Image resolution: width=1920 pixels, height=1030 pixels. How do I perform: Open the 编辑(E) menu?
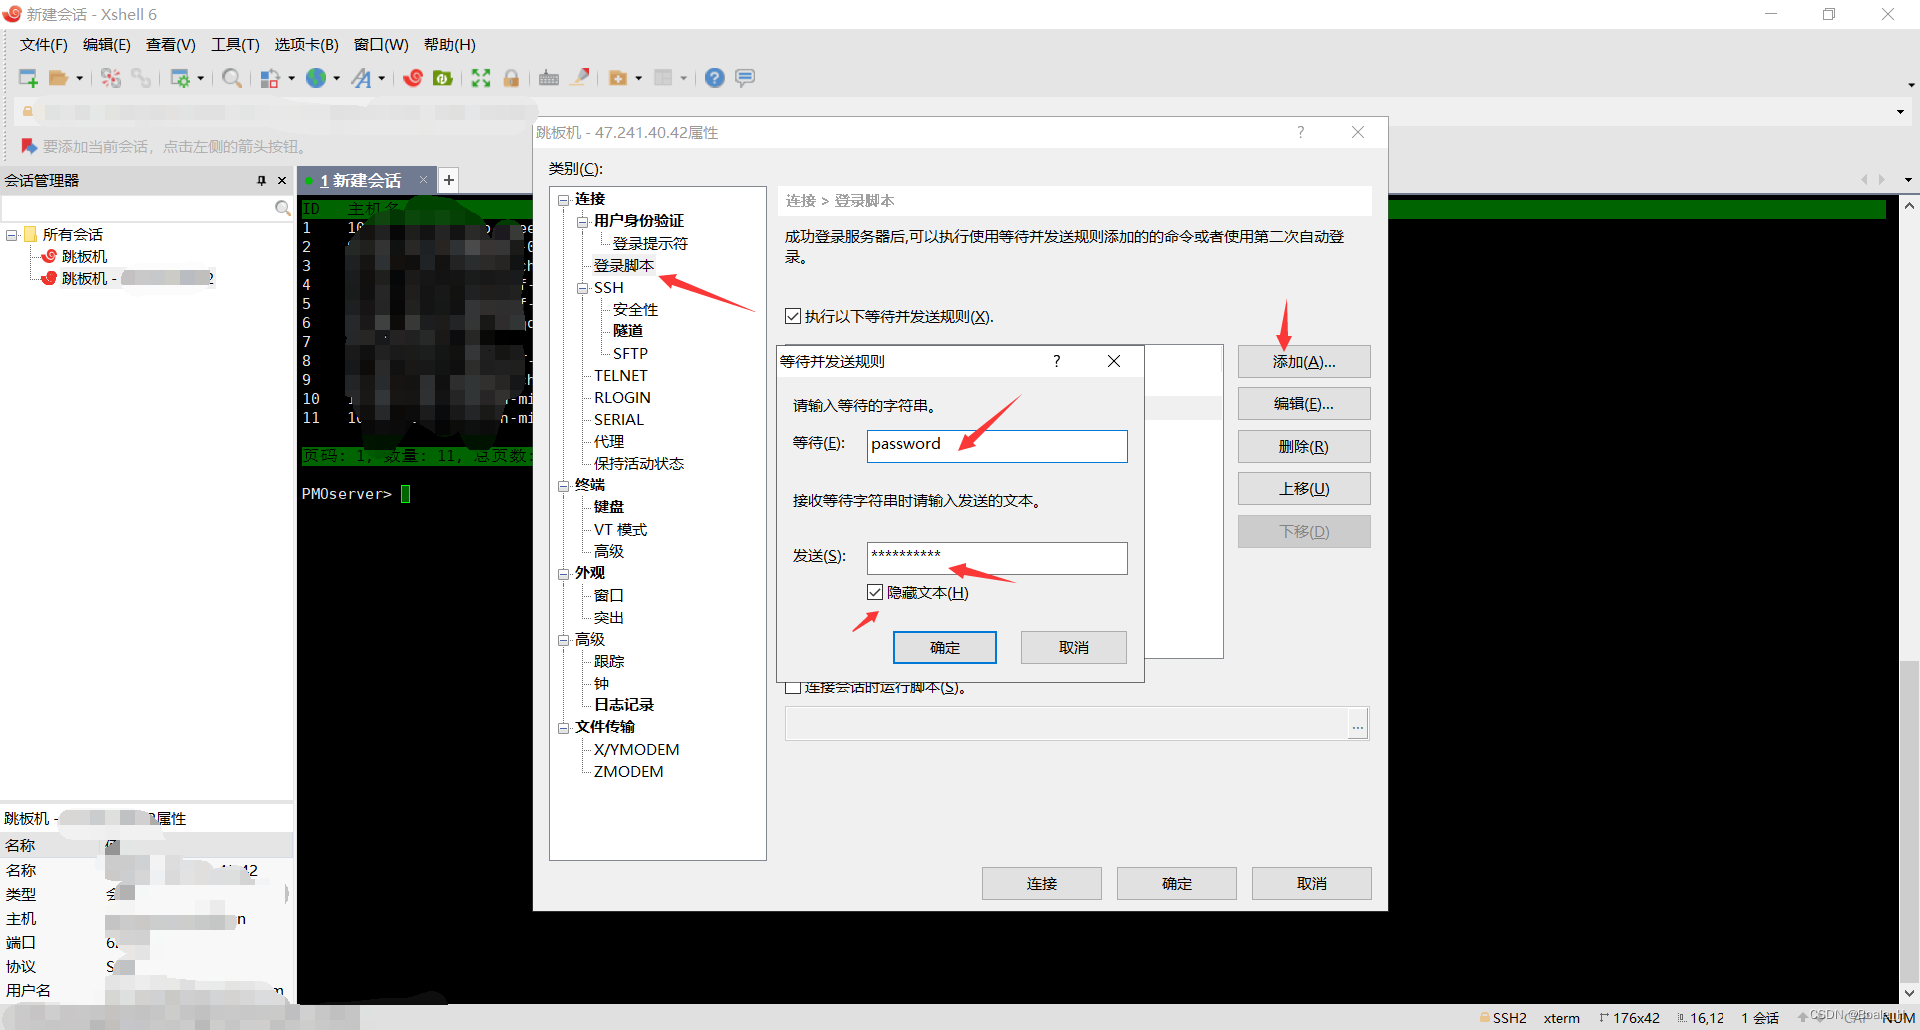coord(106,45)
